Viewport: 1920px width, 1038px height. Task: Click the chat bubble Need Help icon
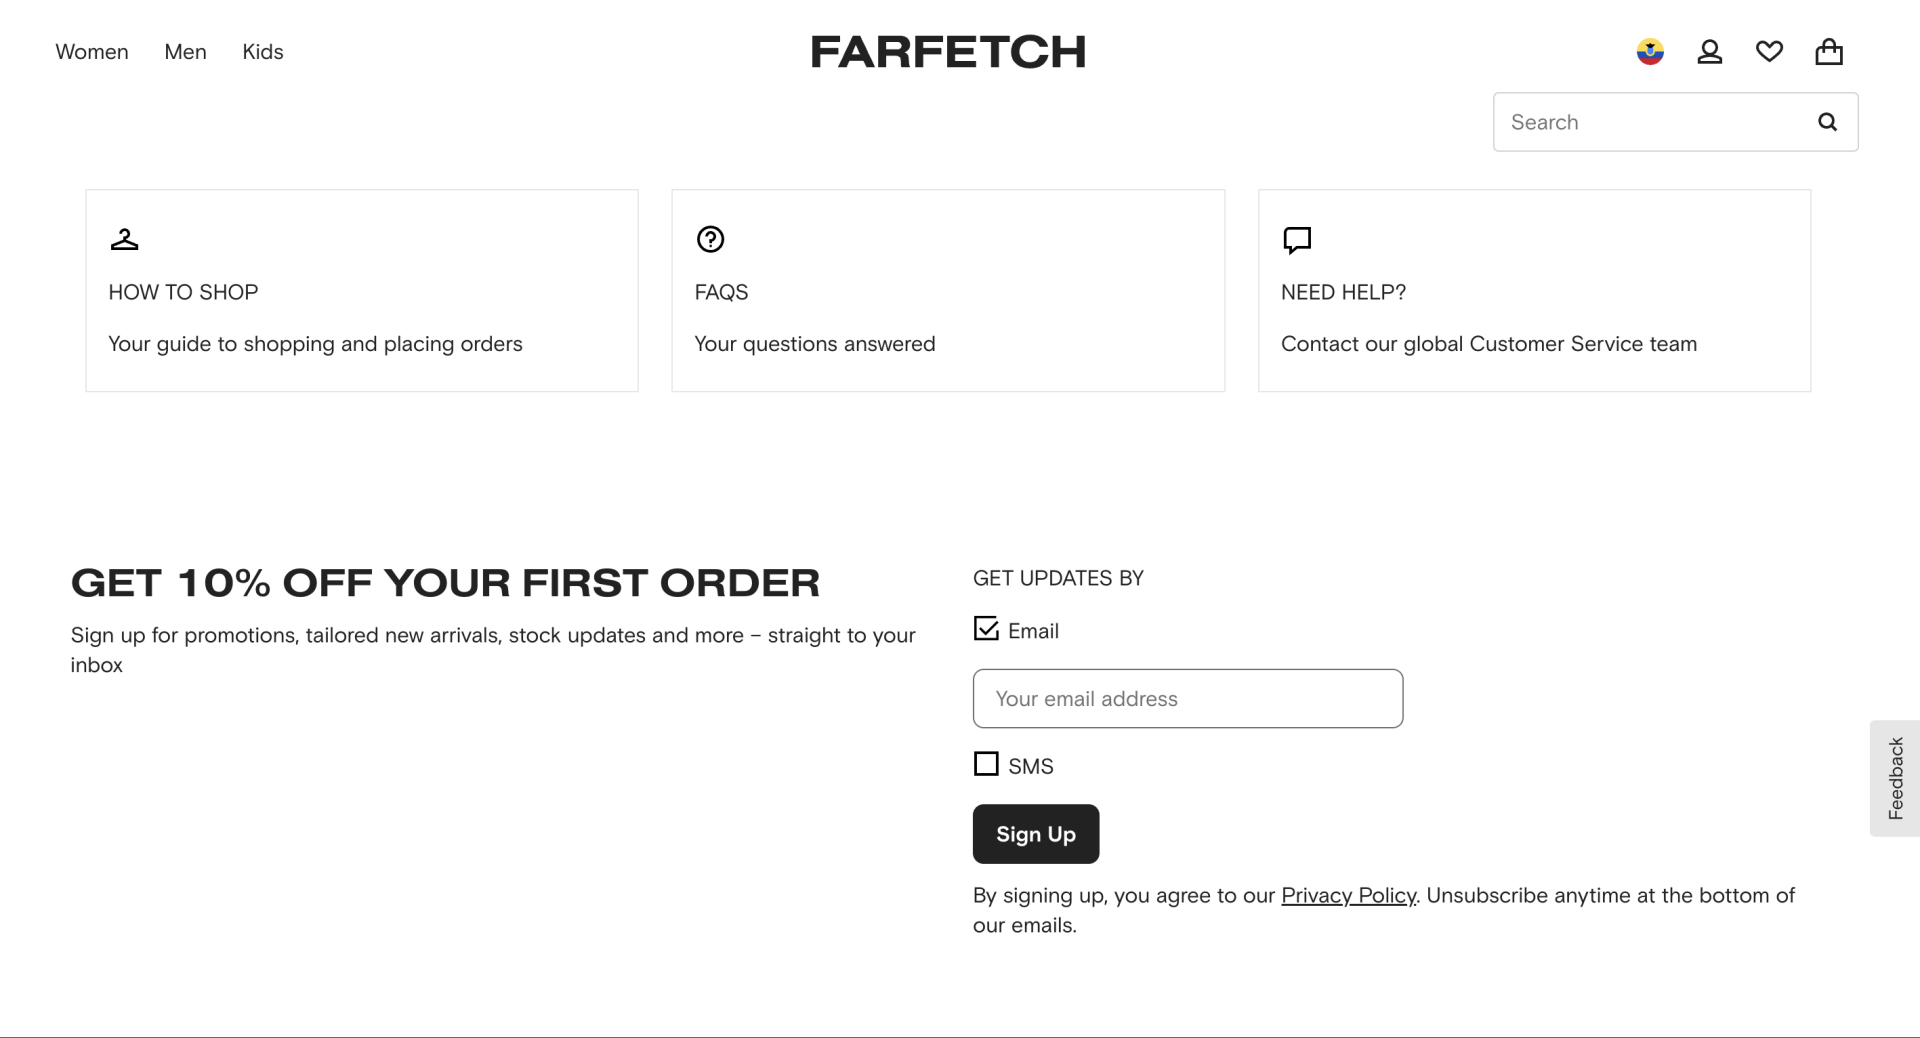point(1297,240)
